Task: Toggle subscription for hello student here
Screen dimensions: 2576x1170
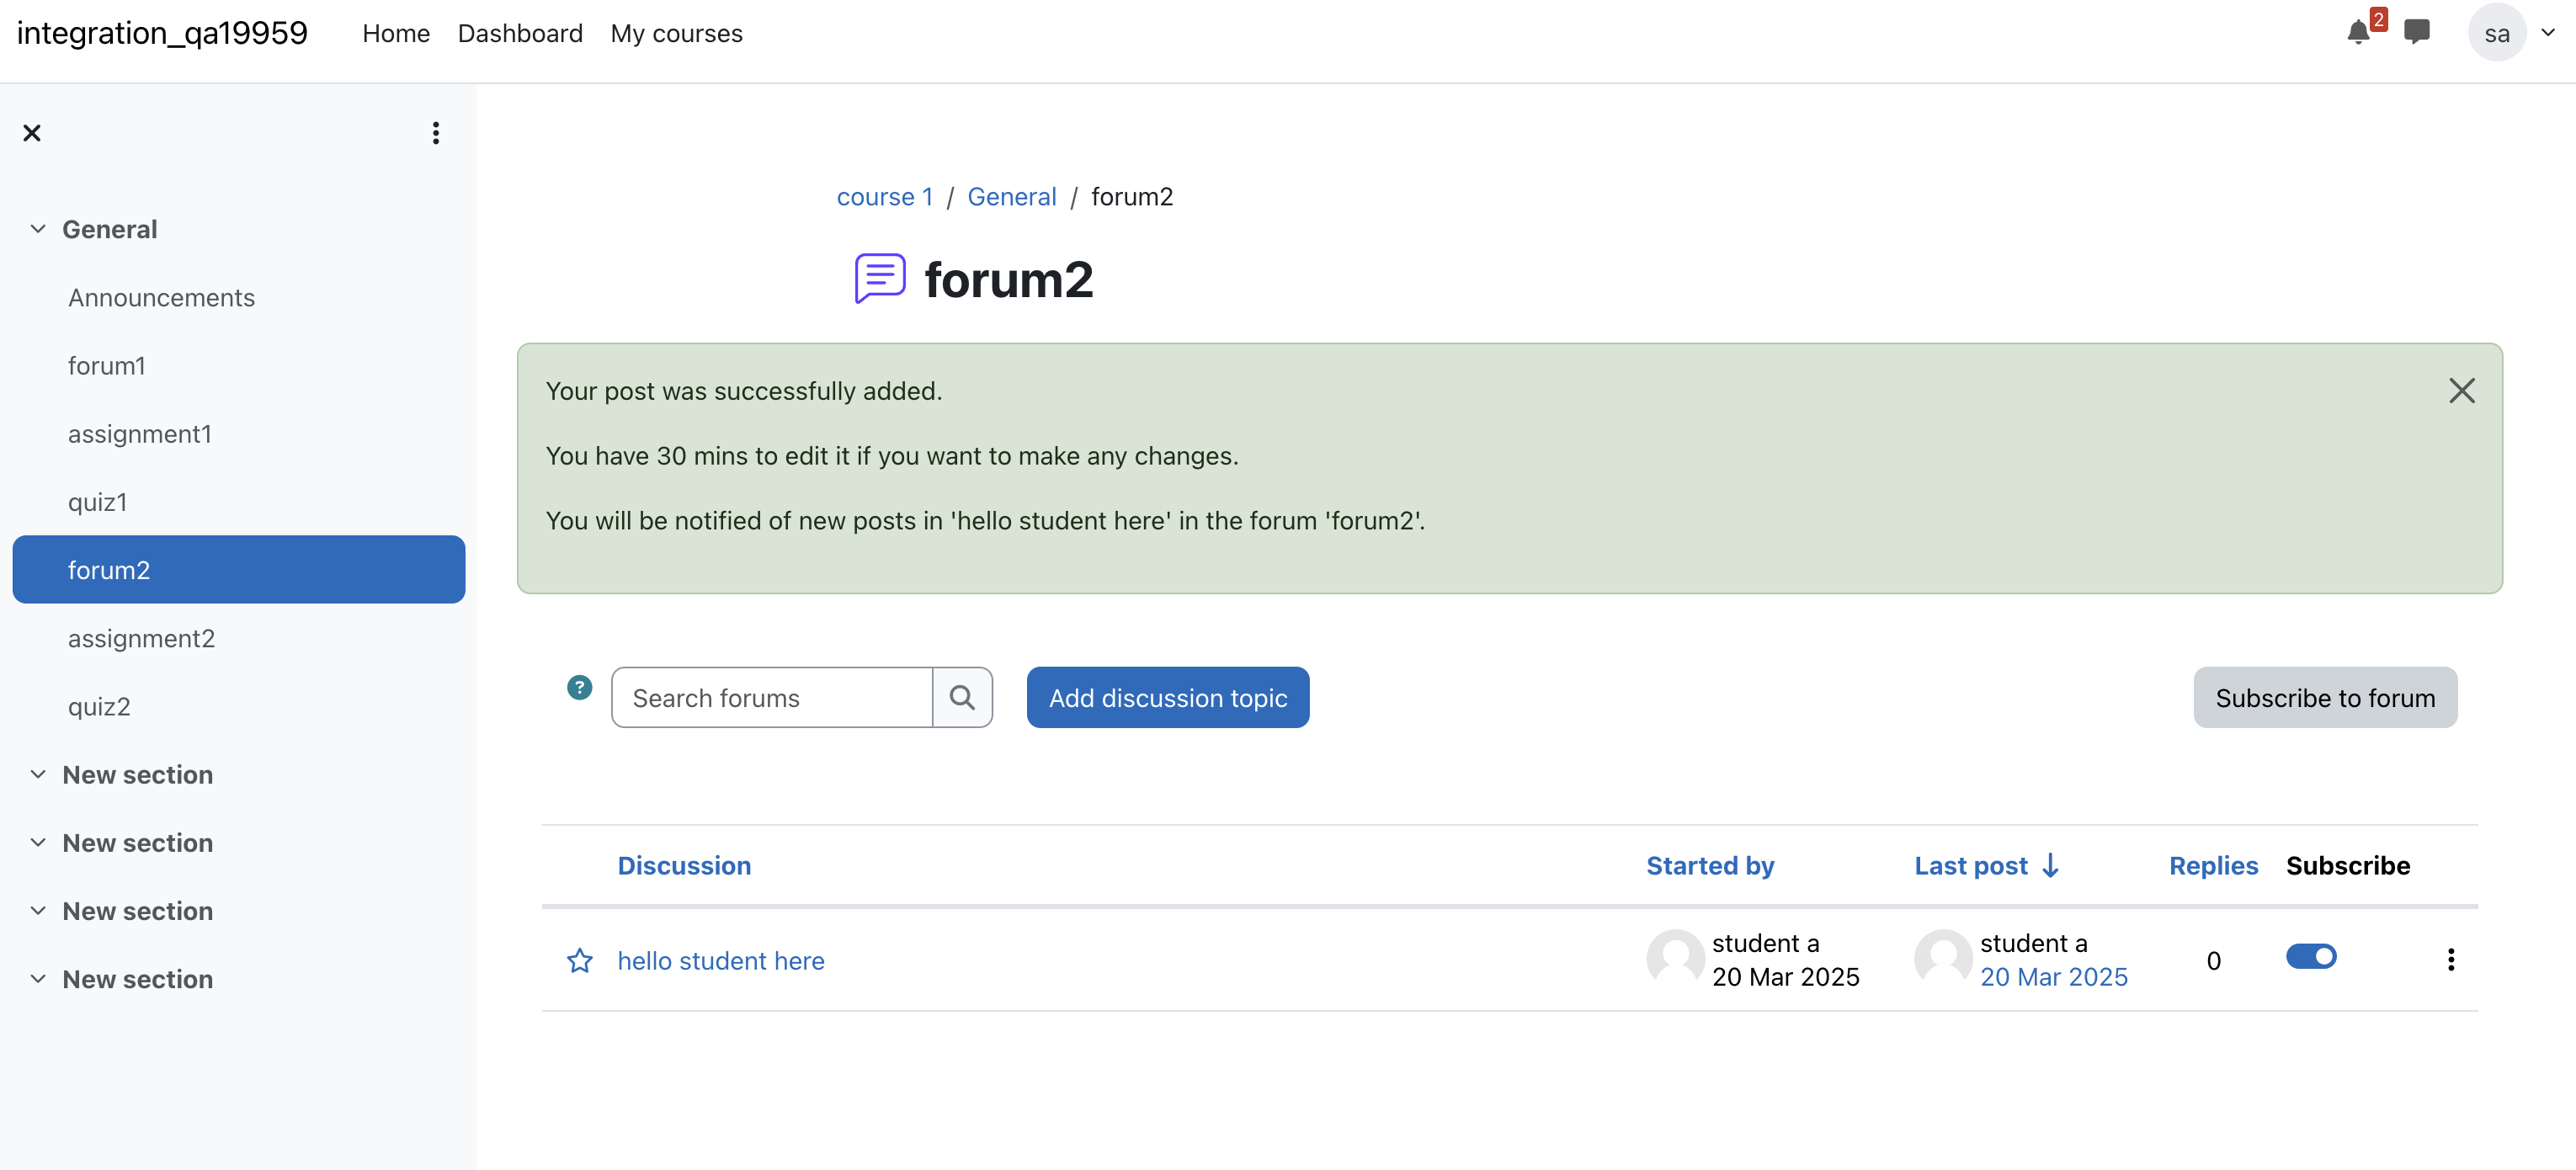Action: [x=2311, y=956]
